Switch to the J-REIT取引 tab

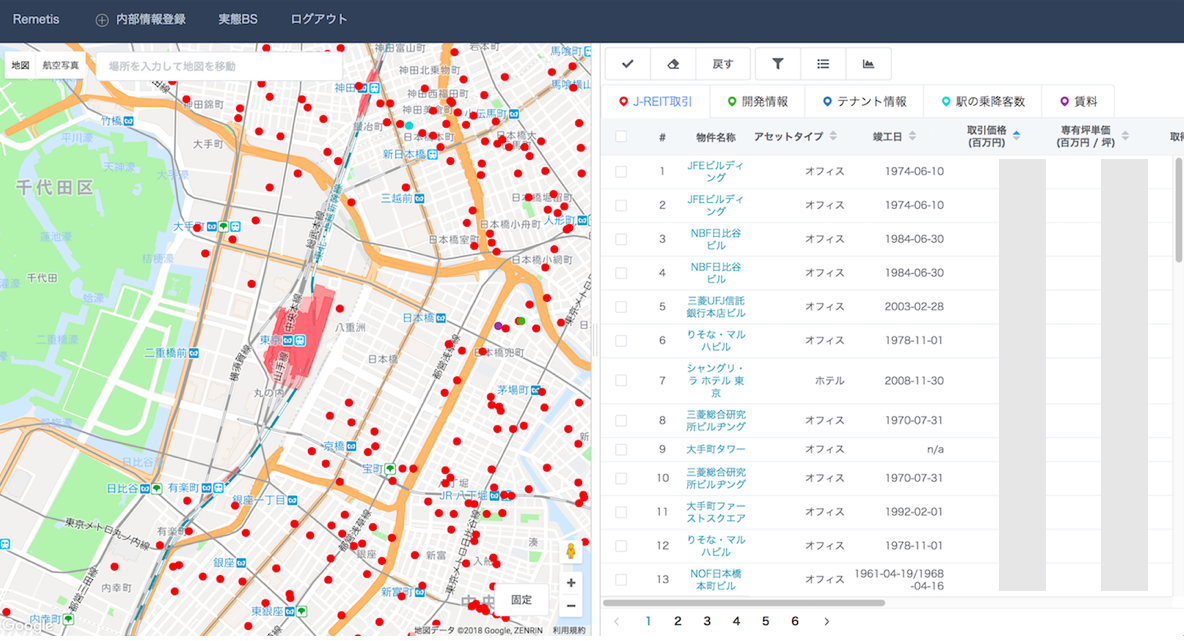[655, 101]
